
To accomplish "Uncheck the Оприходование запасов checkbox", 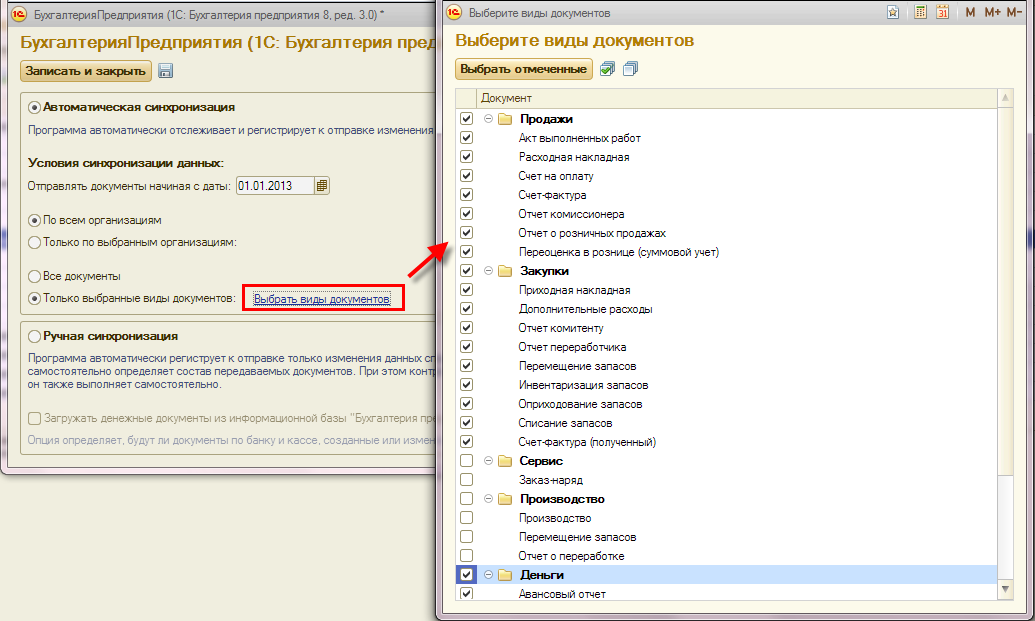I will point(466,404).
